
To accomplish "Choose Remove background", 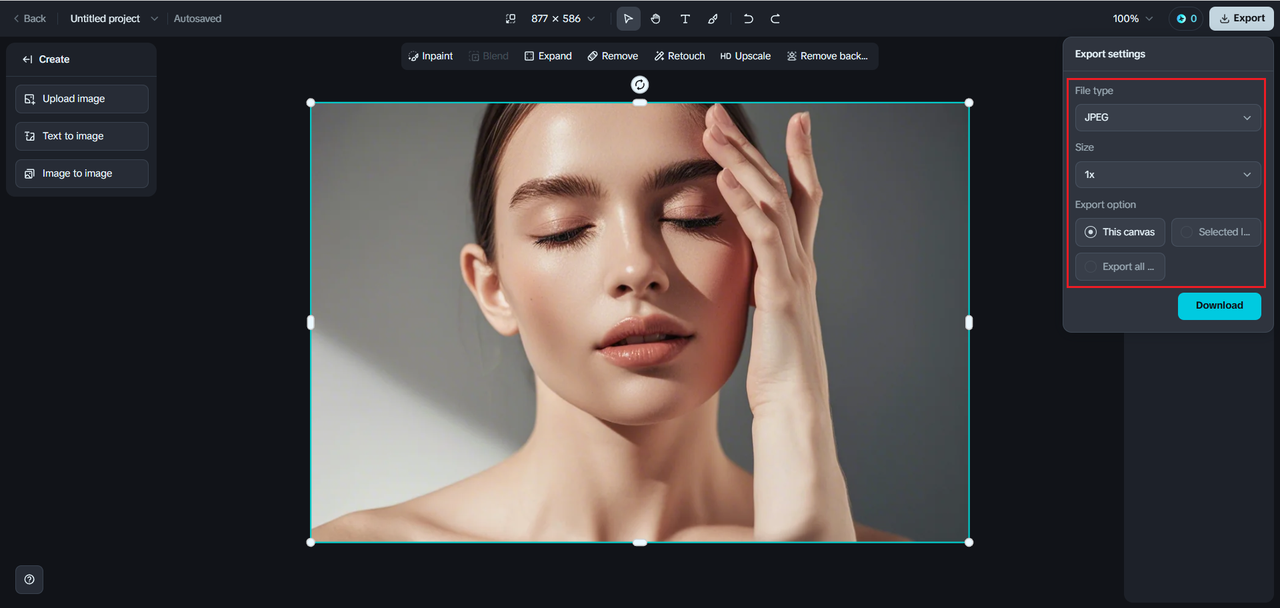I will (x=828, y=56).
